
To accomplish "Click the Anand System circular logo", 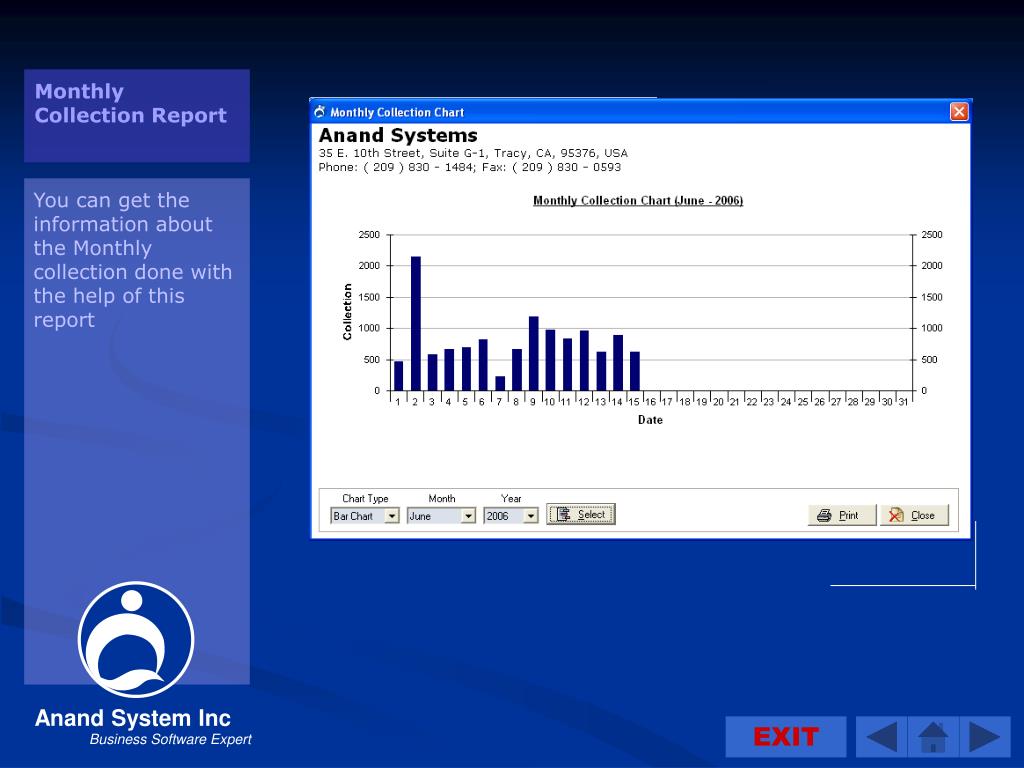I will coord(136,640).
